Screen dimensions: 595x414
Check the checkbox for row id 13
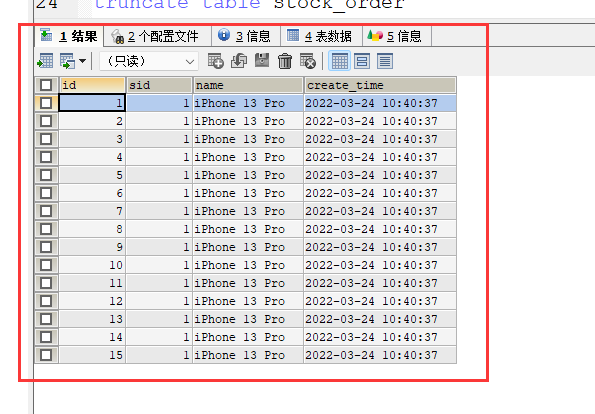46,319
